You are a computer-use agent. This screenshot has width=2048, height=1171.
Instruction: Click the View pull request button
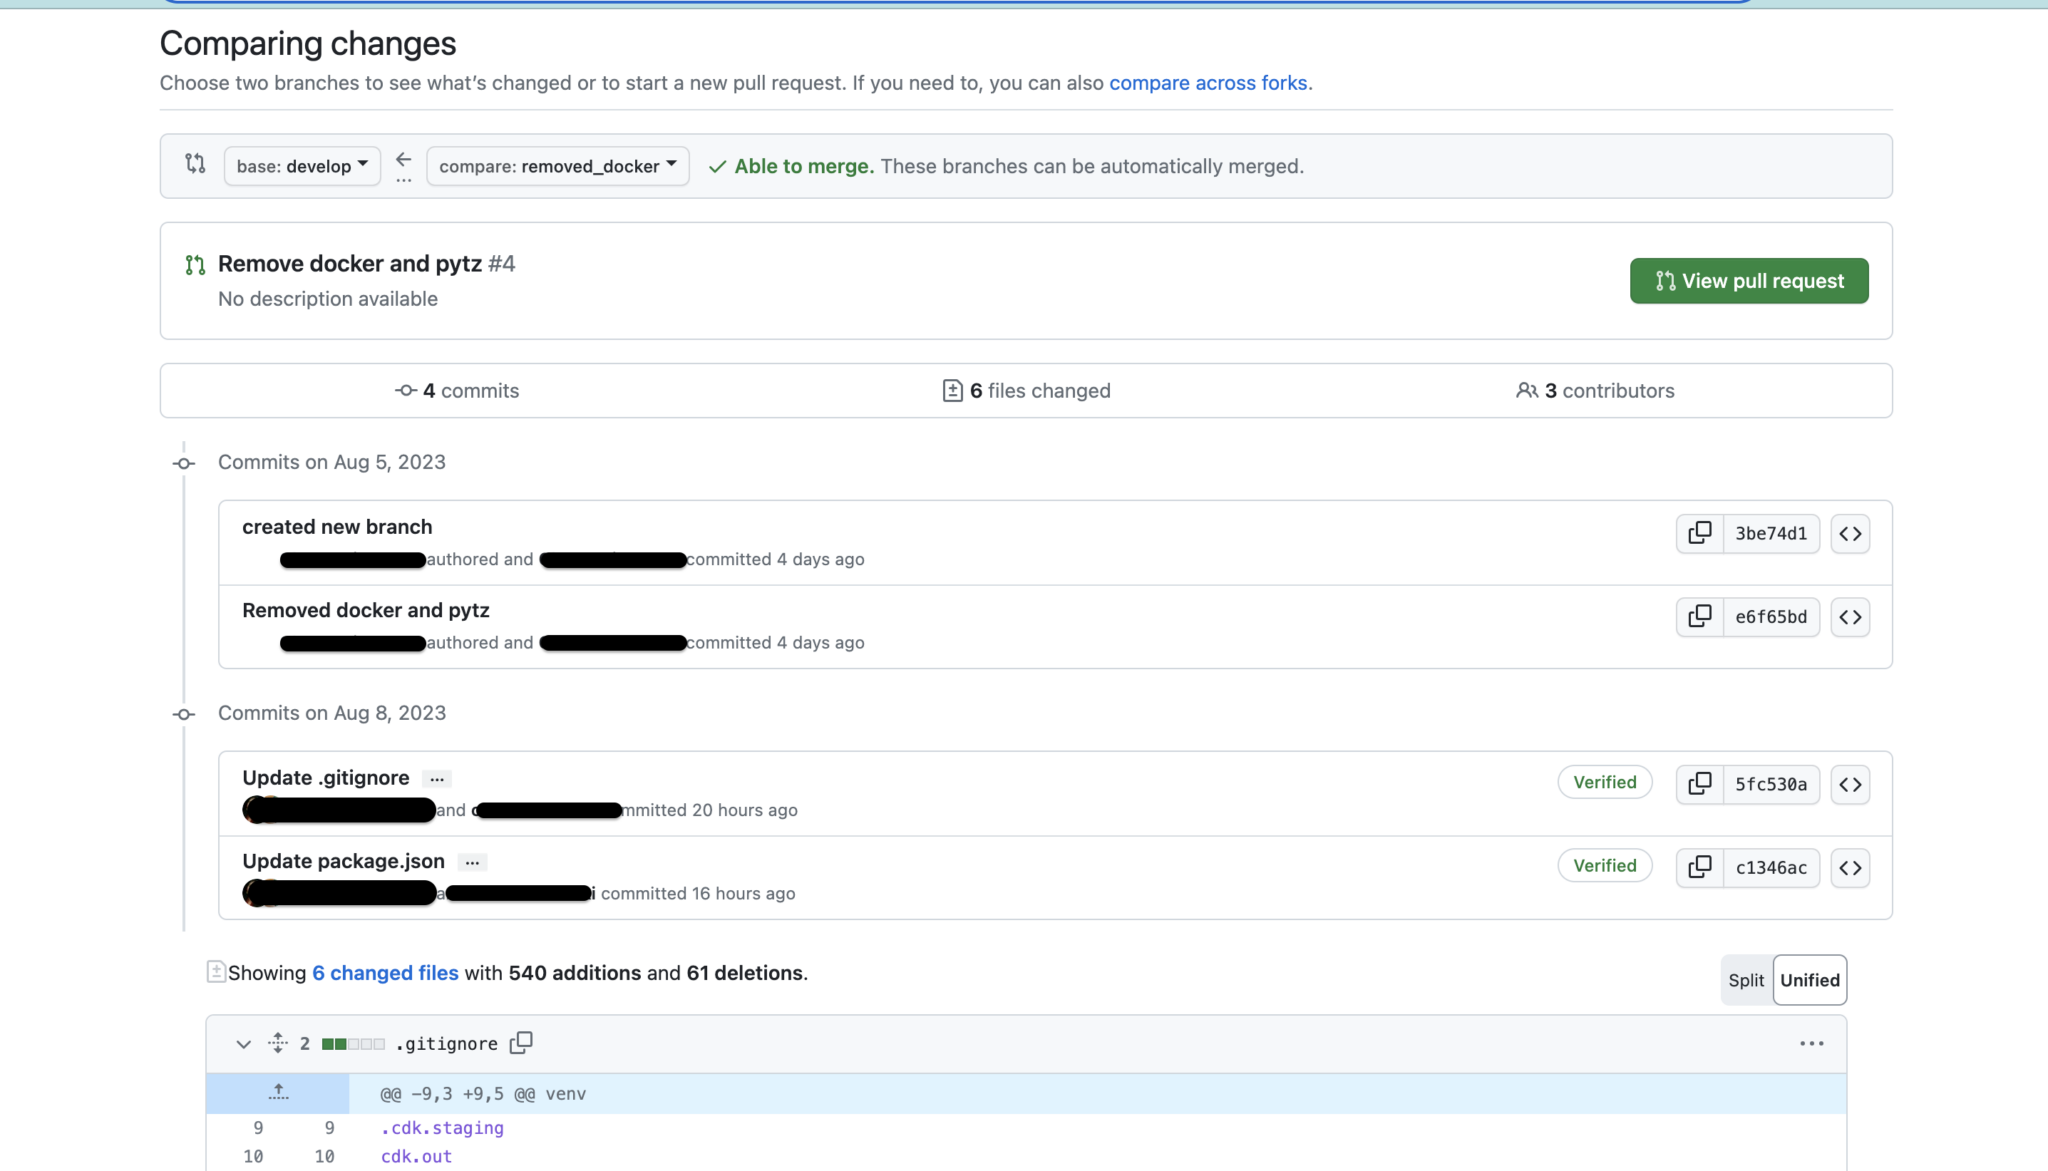(x=1748, y=280)
